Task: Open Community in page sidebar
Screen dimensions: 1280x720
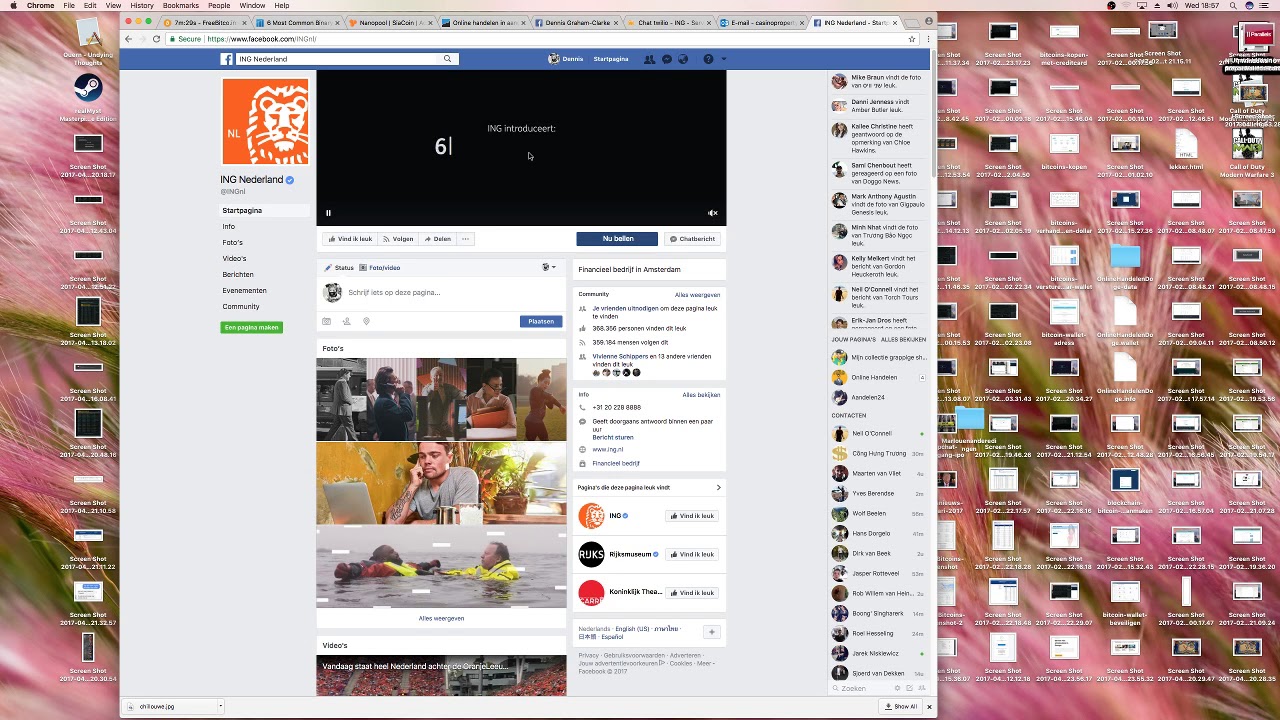Action: (241, 307)
